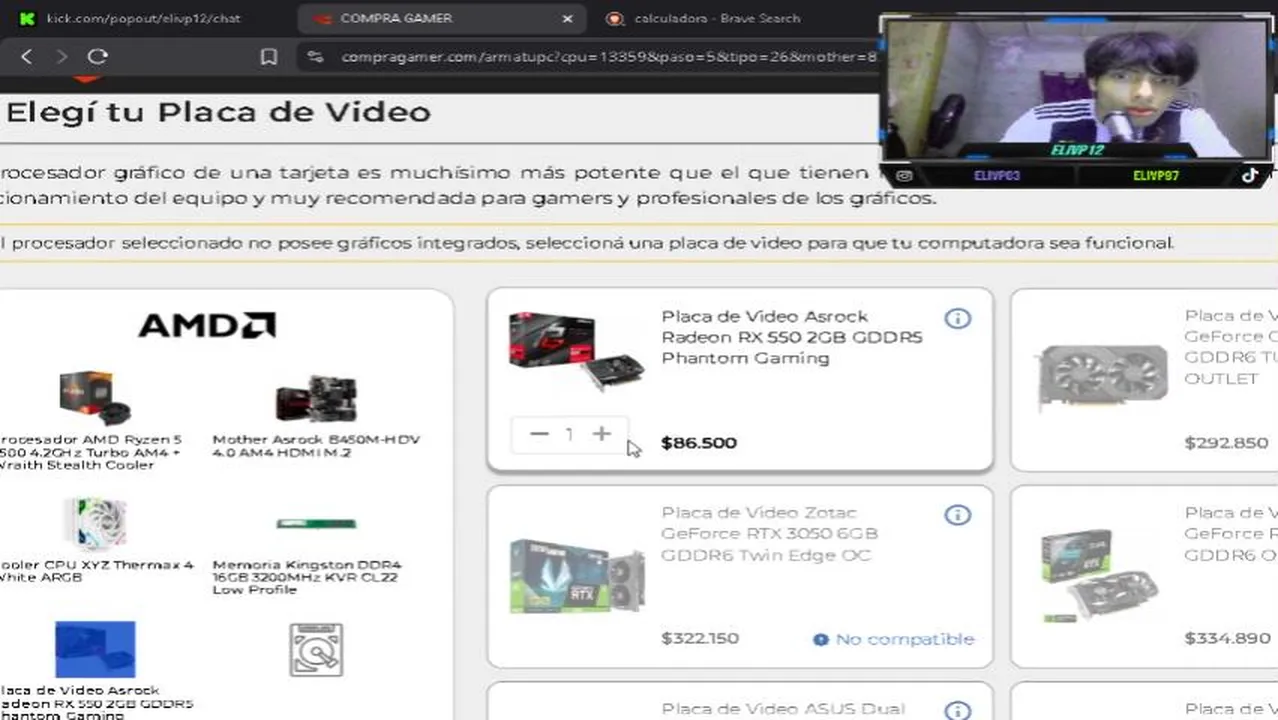Screen dimensions: 1278x720
Task: Click the Placa de Video ASUS Dual title
Action: click(783, 709)
